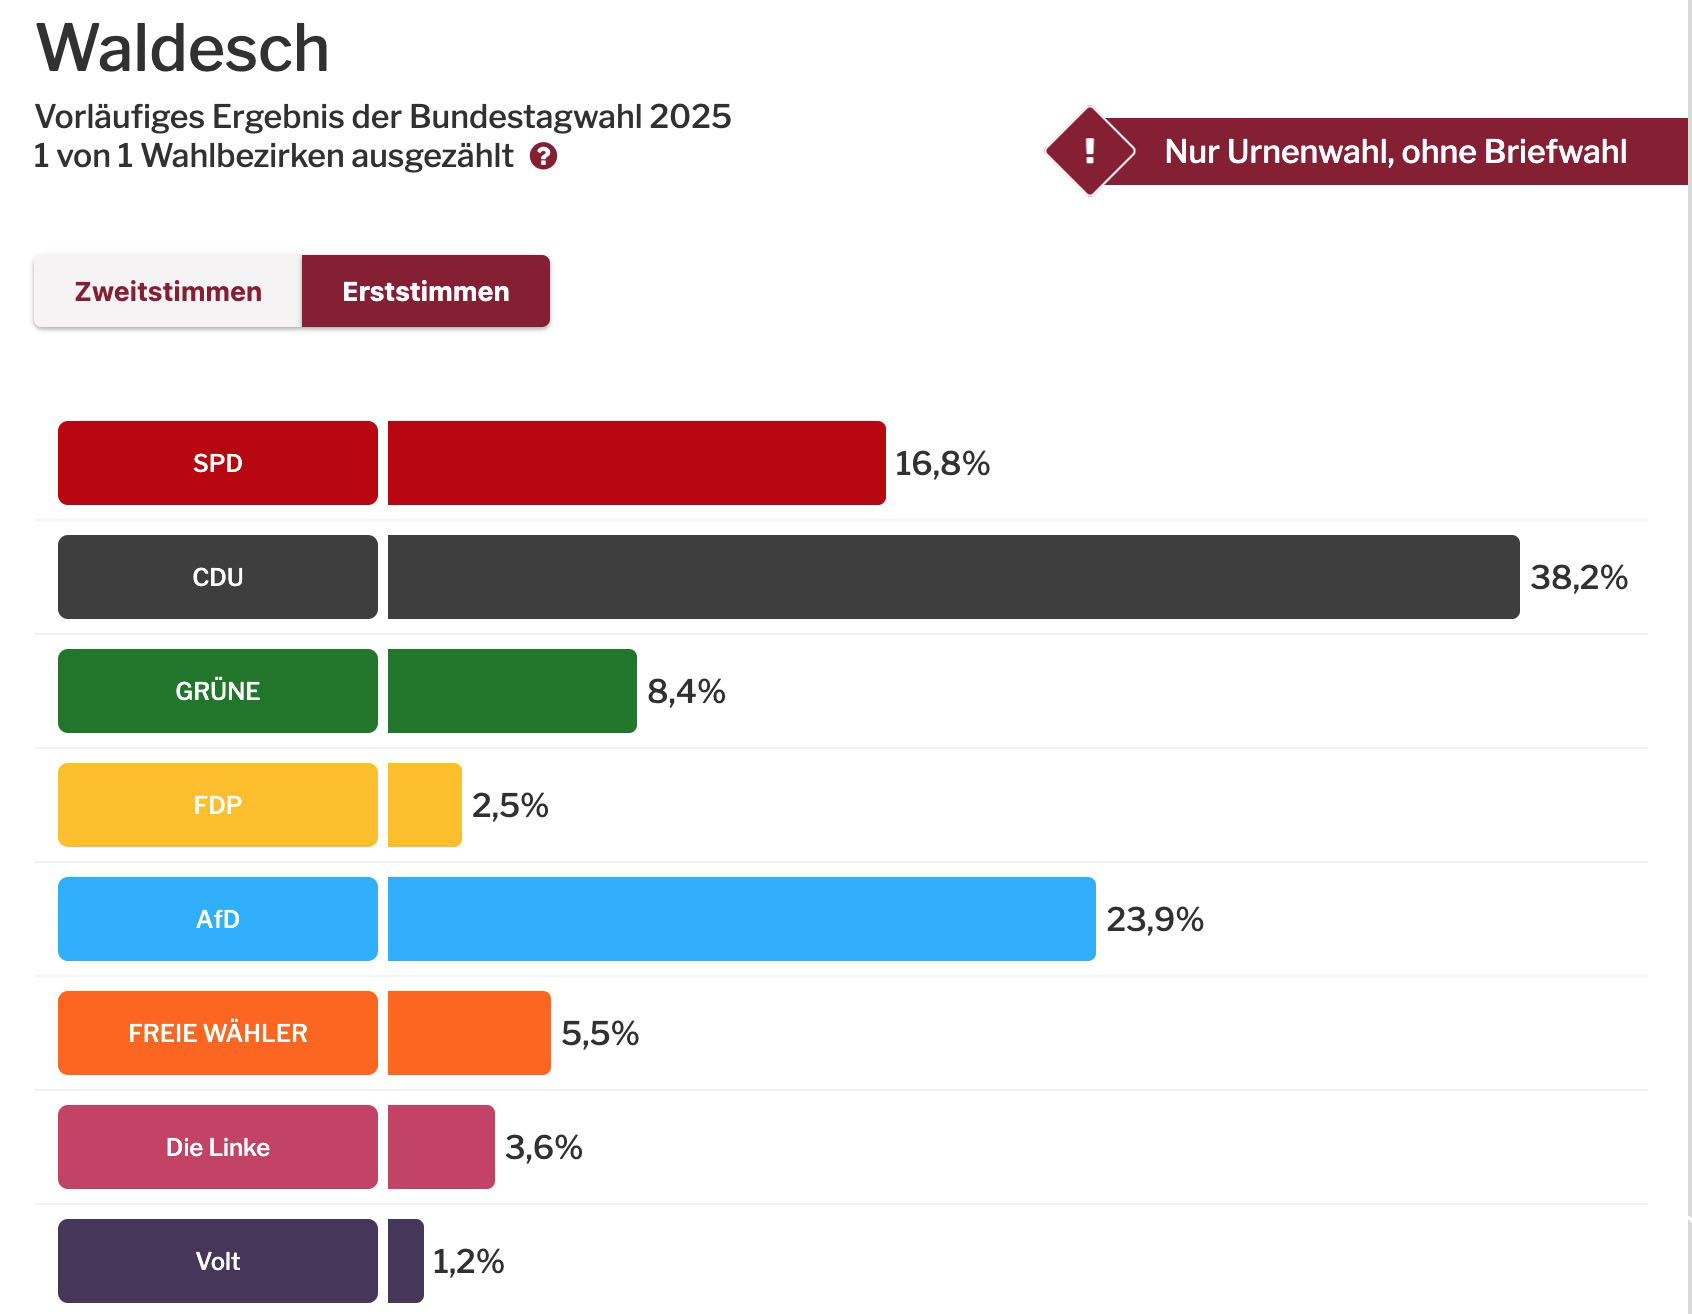
Task: Click the Nur Urnenwahl banner text
Action: [x=1396, y=151]
